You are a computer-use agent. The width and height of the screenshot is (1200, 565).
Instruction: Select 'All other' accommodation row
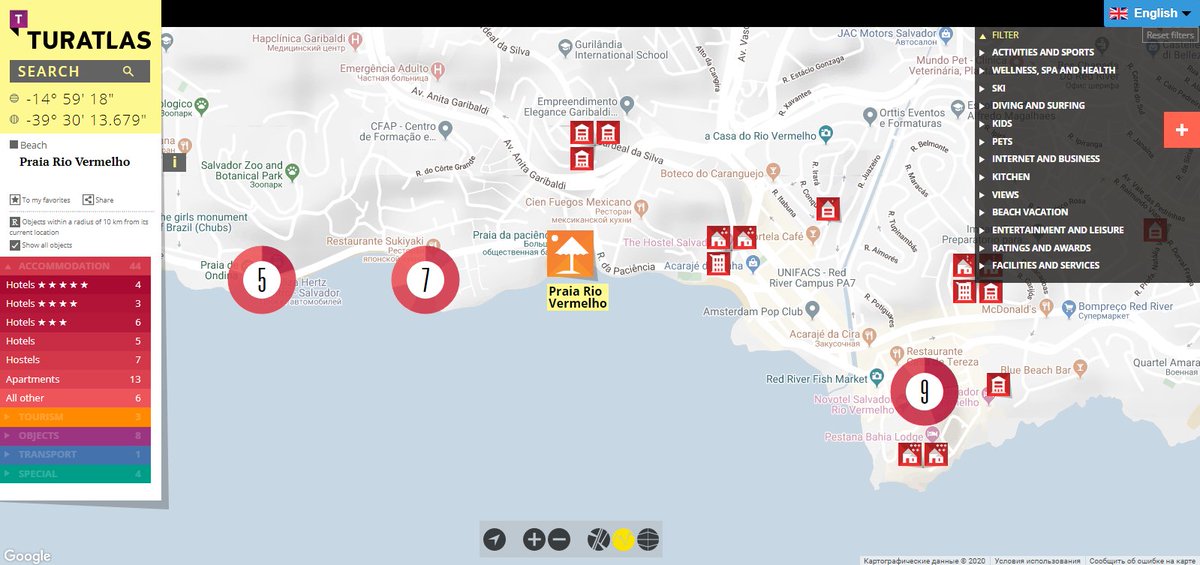coord(75,398)
